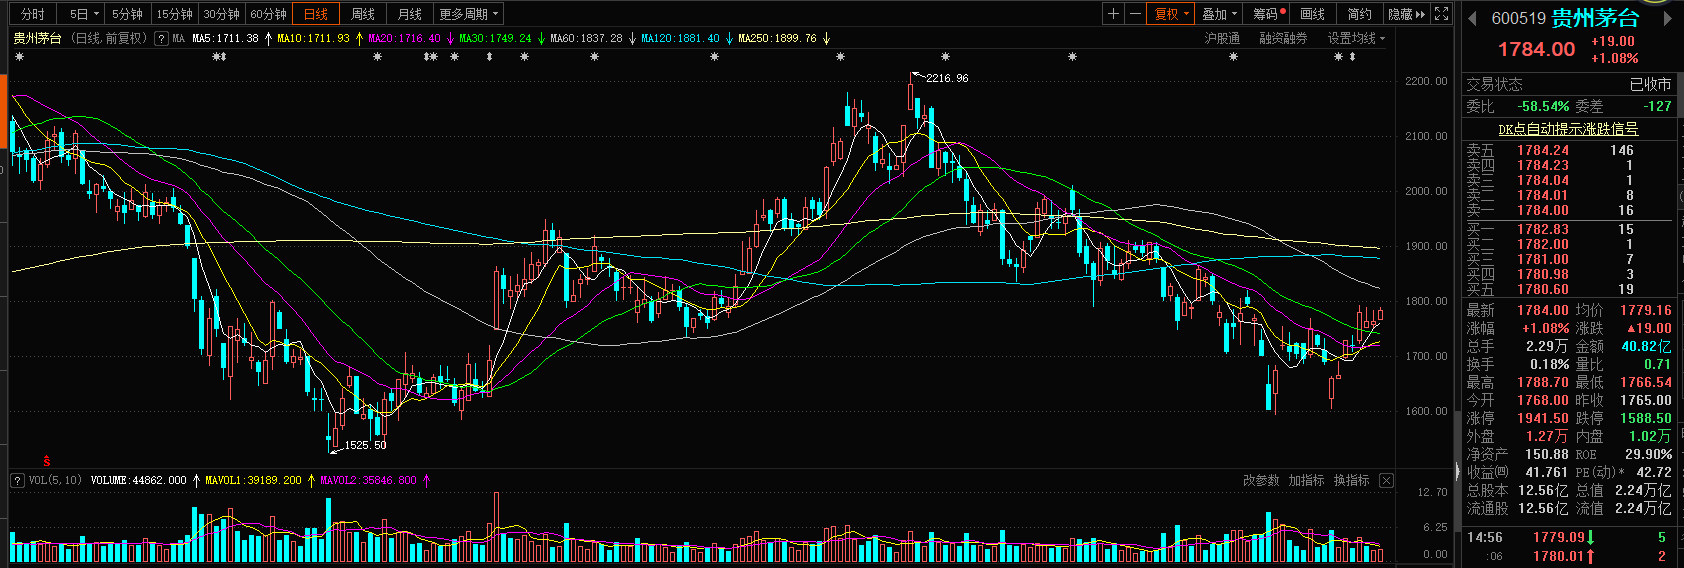Go to next stock with right arrow

[x=1667, y=18]
